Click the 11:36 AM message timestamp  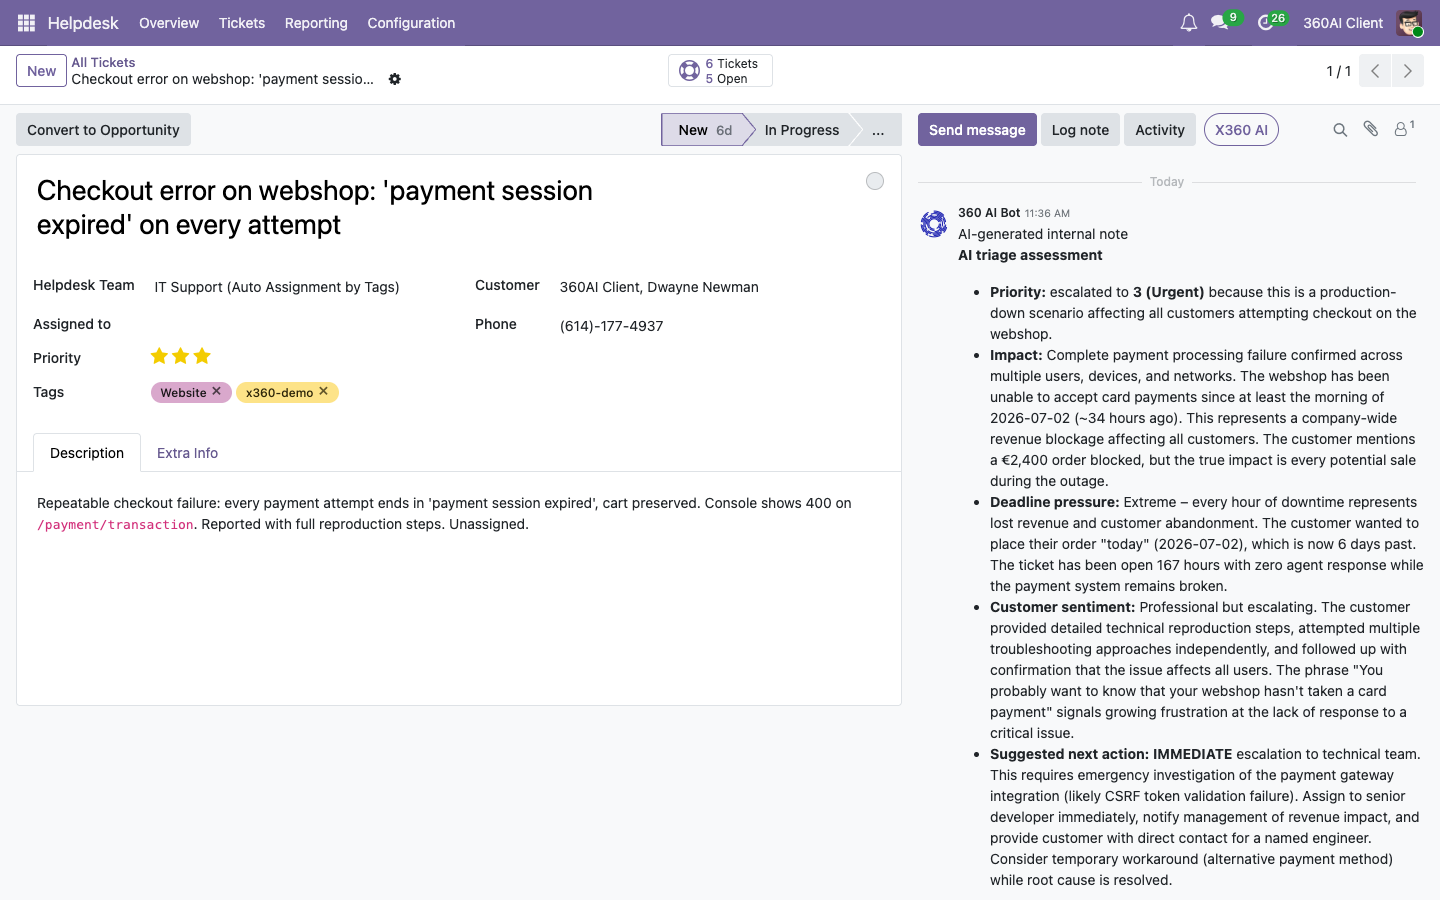pos(1047,214)
